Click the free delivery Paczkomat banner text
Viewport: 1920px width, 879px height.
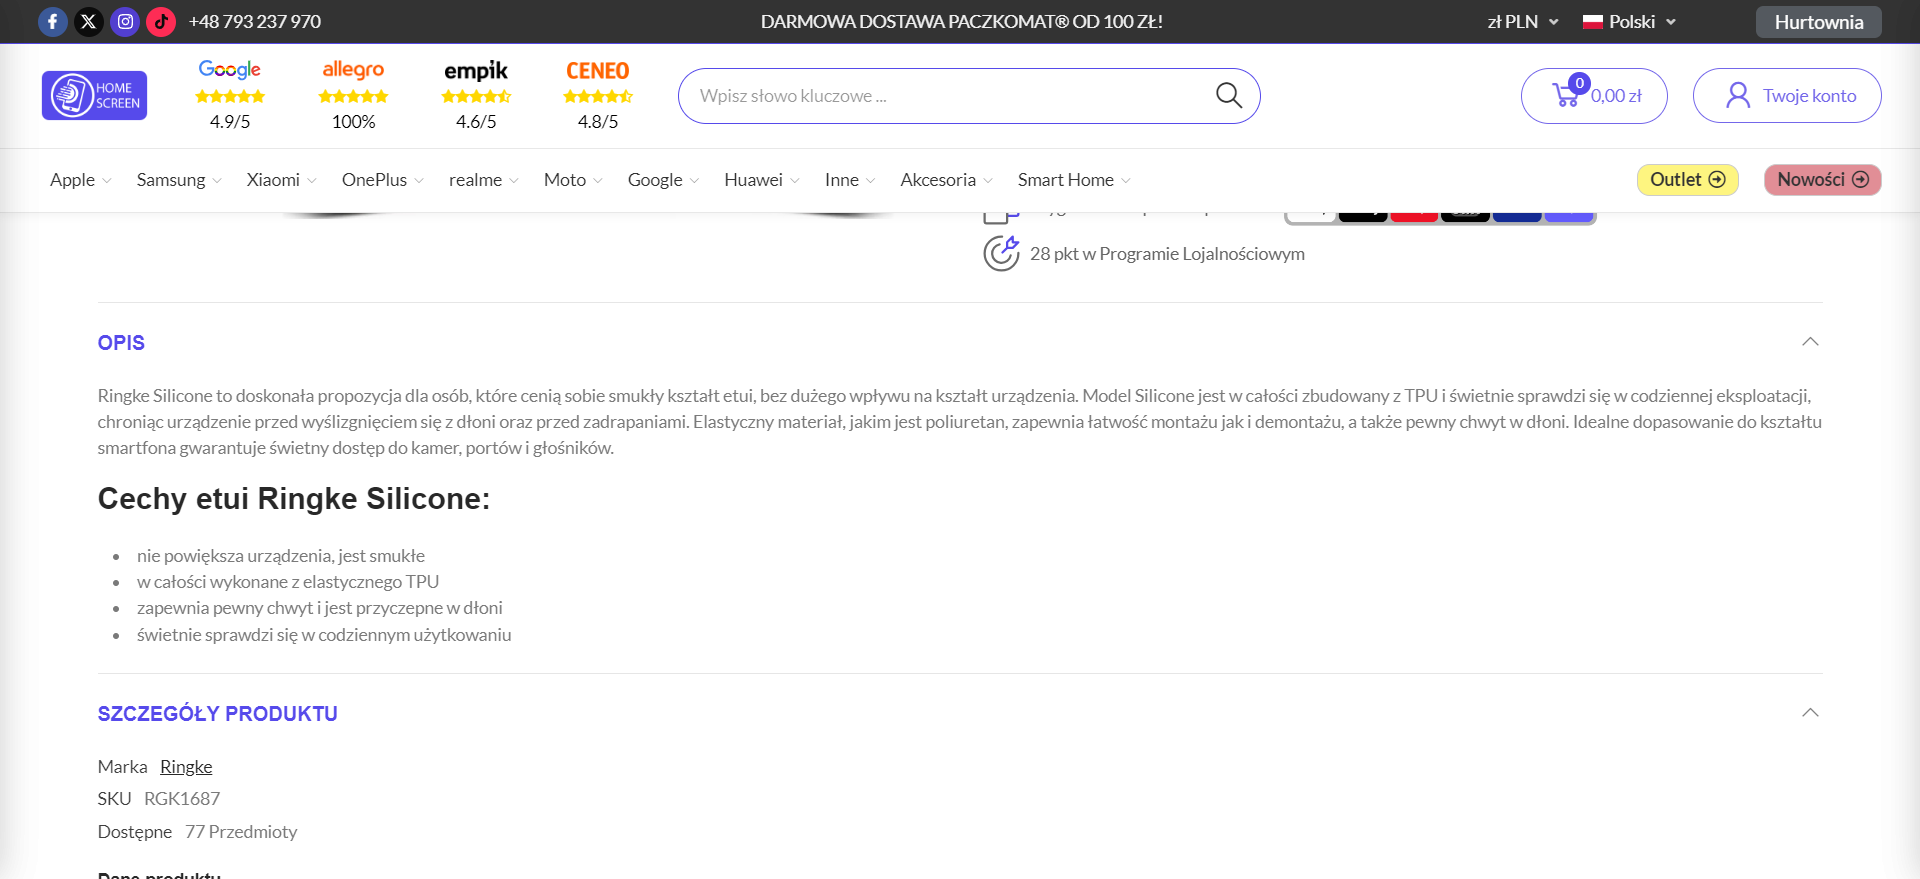click(962, 22)
